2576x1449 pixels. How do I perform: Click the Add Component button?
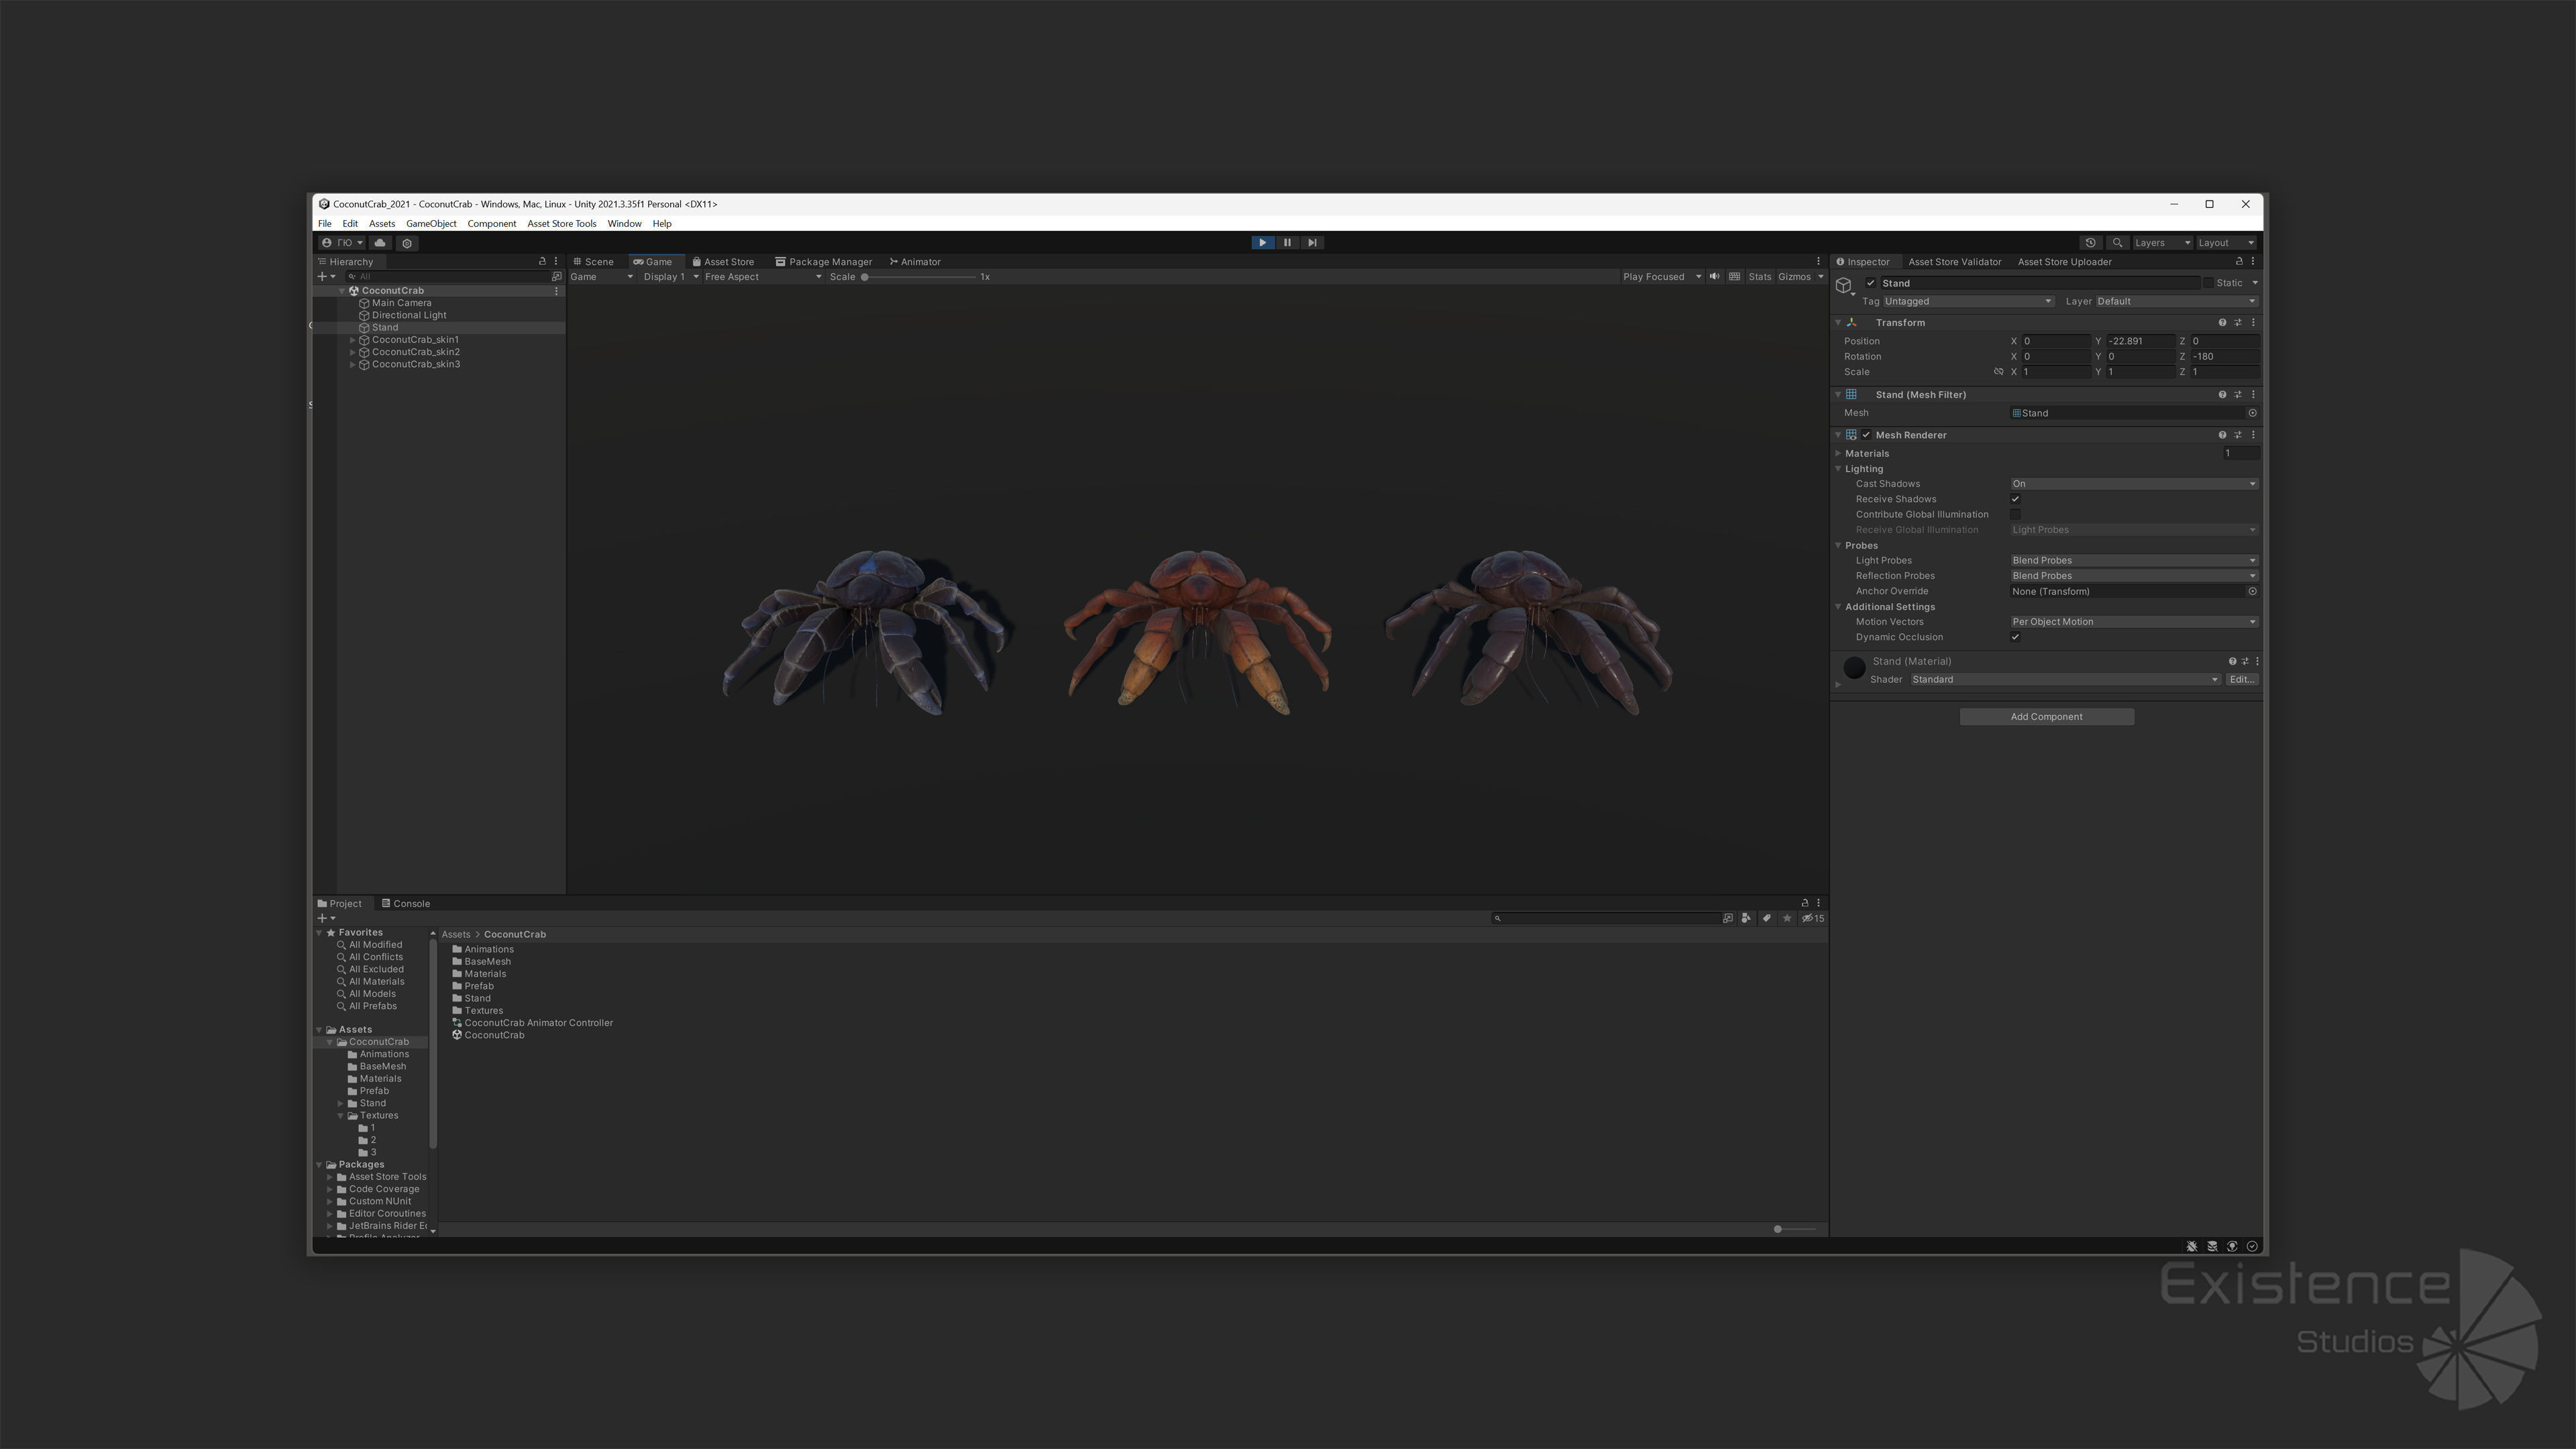(x=2046, y=717)
